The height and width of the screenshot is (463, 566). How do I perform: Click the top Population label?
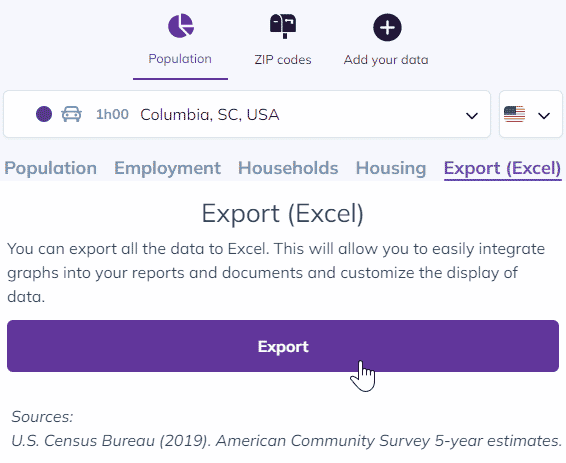pyautogui.click(x=180, y=59)
